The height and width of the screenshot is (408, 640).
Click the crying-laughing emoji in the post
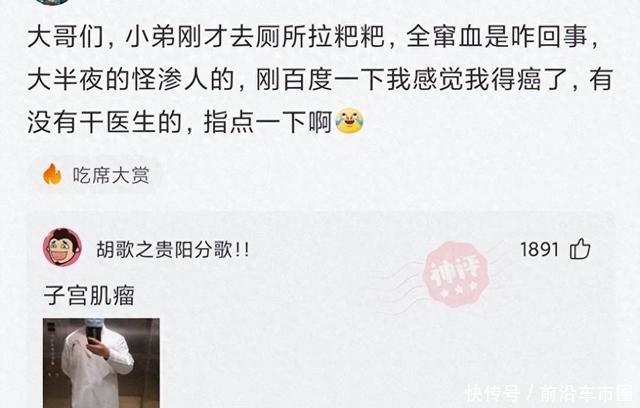pyautogui.click(x=349, y=121)
